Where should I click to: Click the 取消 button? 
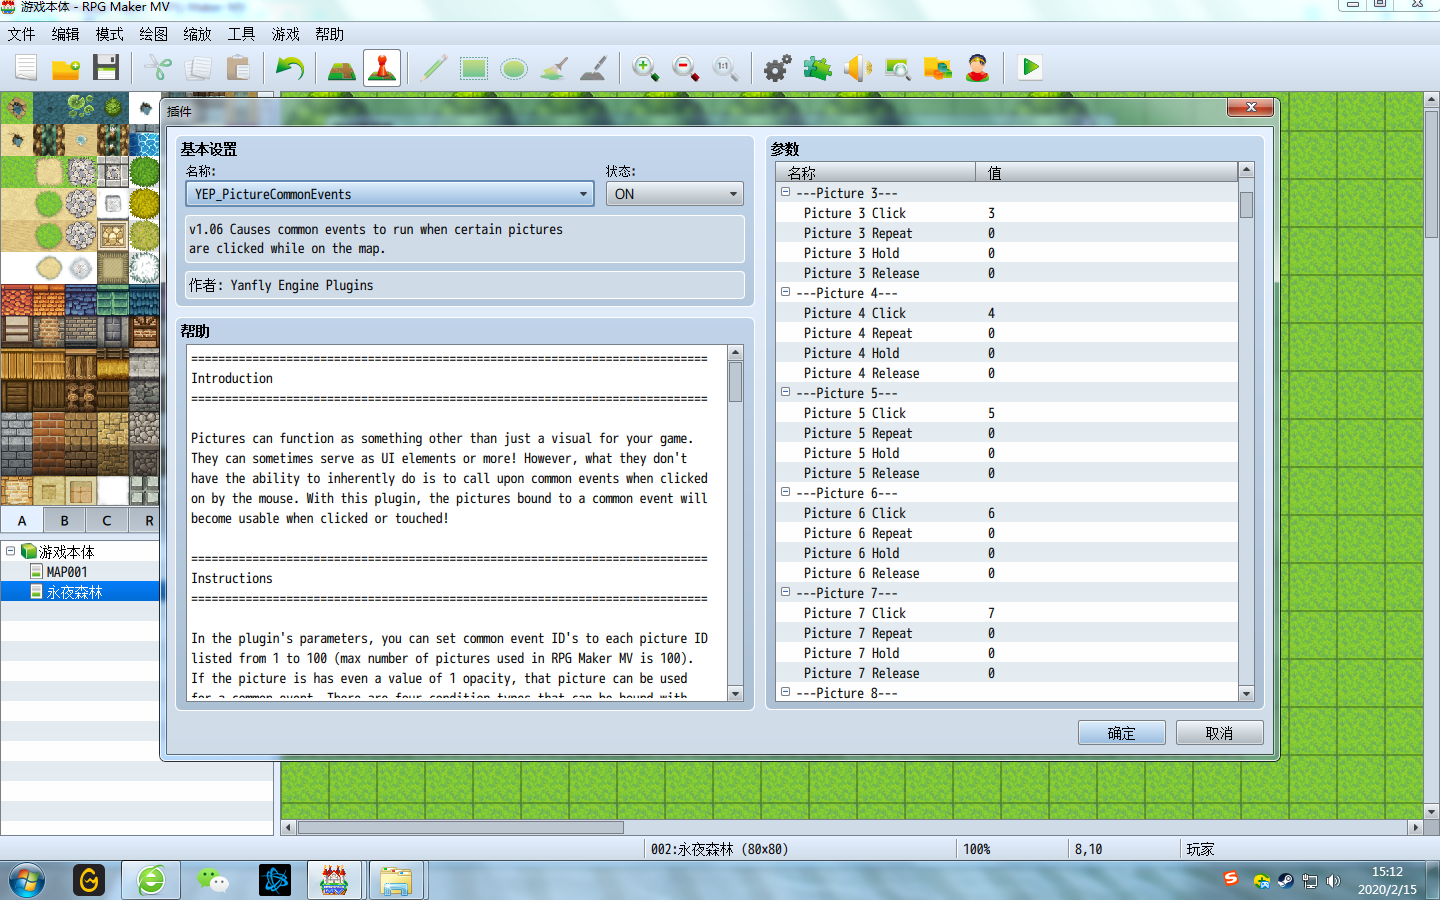(x=1220, y=733)
